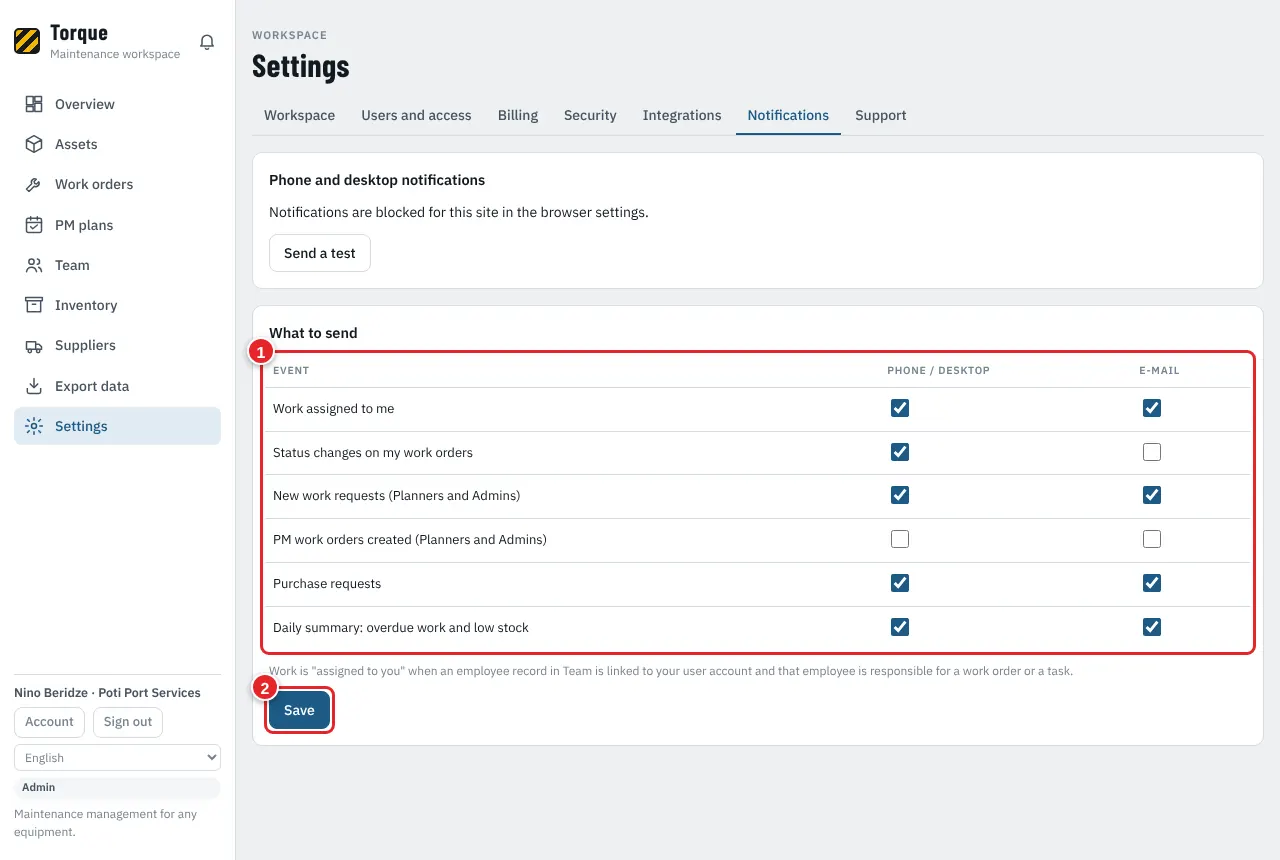Image resolution: width=1280 pixels, height=860 pixels.
Task: Click the Team people icon
Action: pos(34,265)
